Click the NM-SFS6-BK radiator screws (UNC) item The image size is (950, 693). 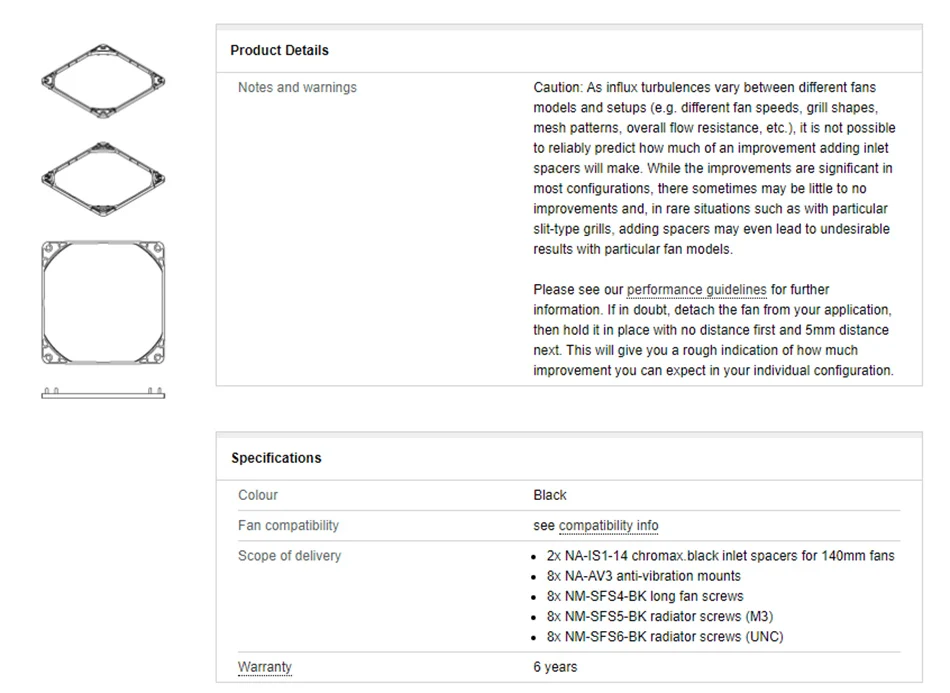pos(665,636)
